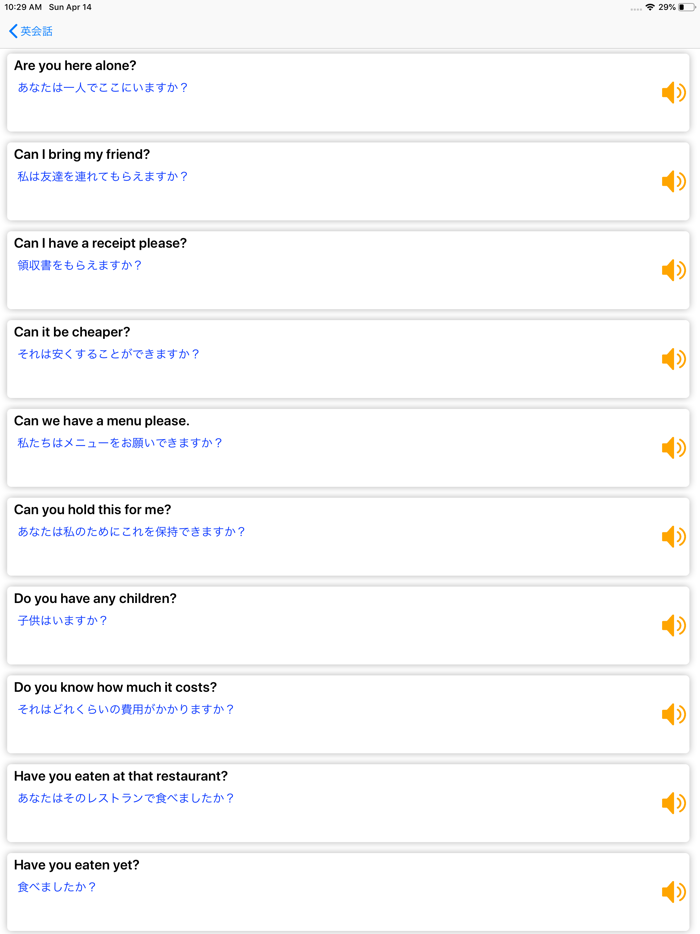The height and width of the screenshot is (934, 700).
Task: Tap Japanese text それは安くすることができますか？
Action: point(109,354)
